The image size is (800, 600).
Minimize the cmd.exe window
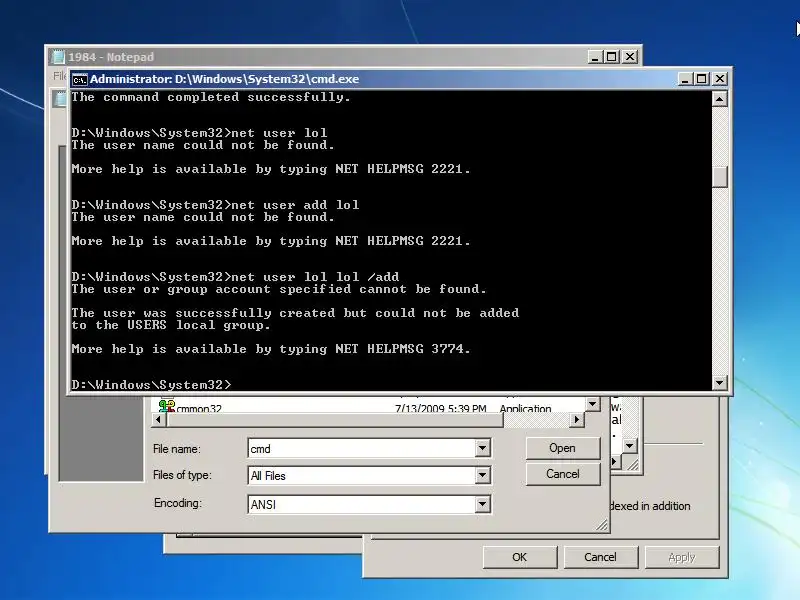(685, 79)
